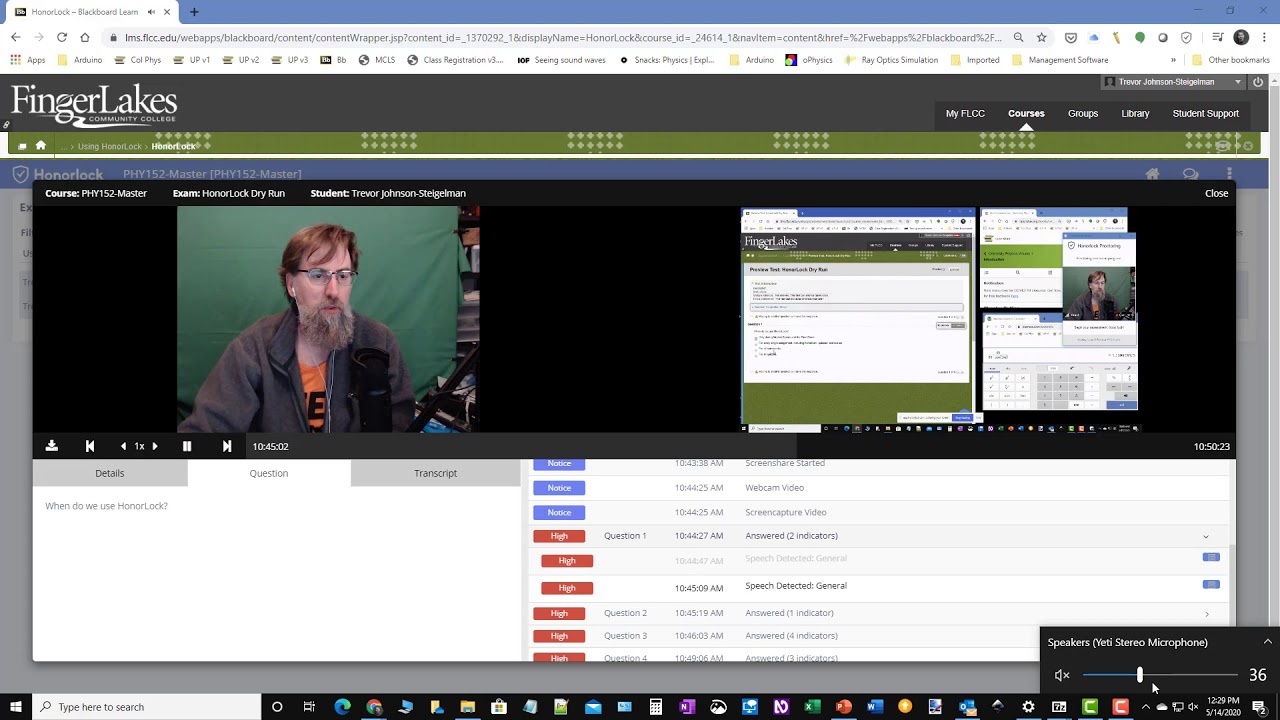Open the Student Support tab

click(1205, 114)
